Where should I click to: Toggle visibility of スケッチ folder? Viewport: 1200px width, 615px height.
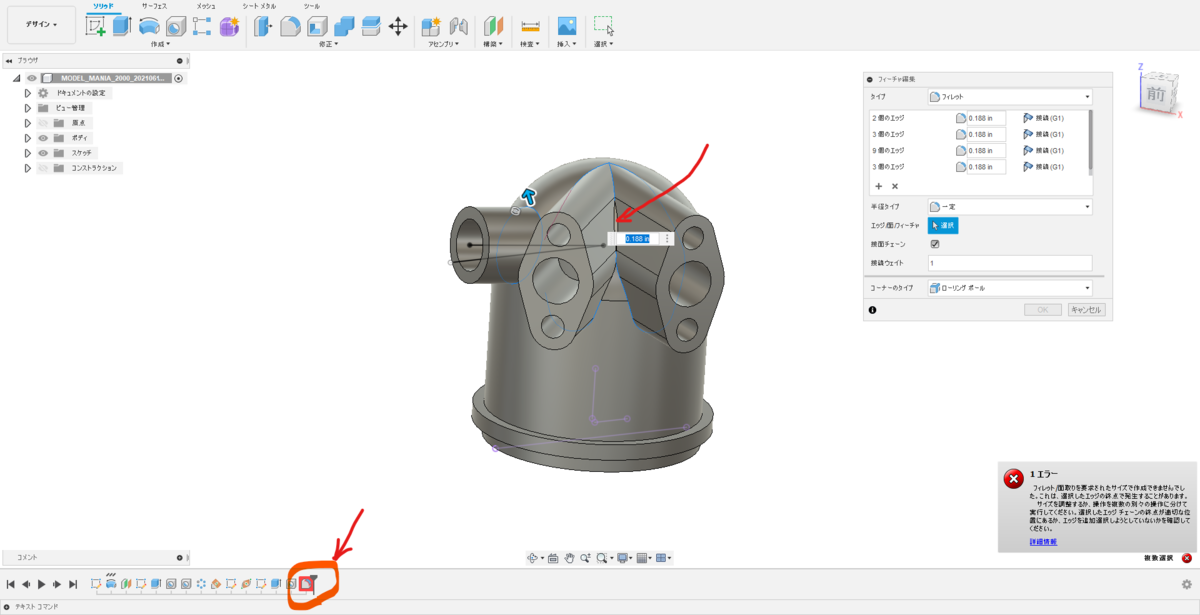(43, 153)
